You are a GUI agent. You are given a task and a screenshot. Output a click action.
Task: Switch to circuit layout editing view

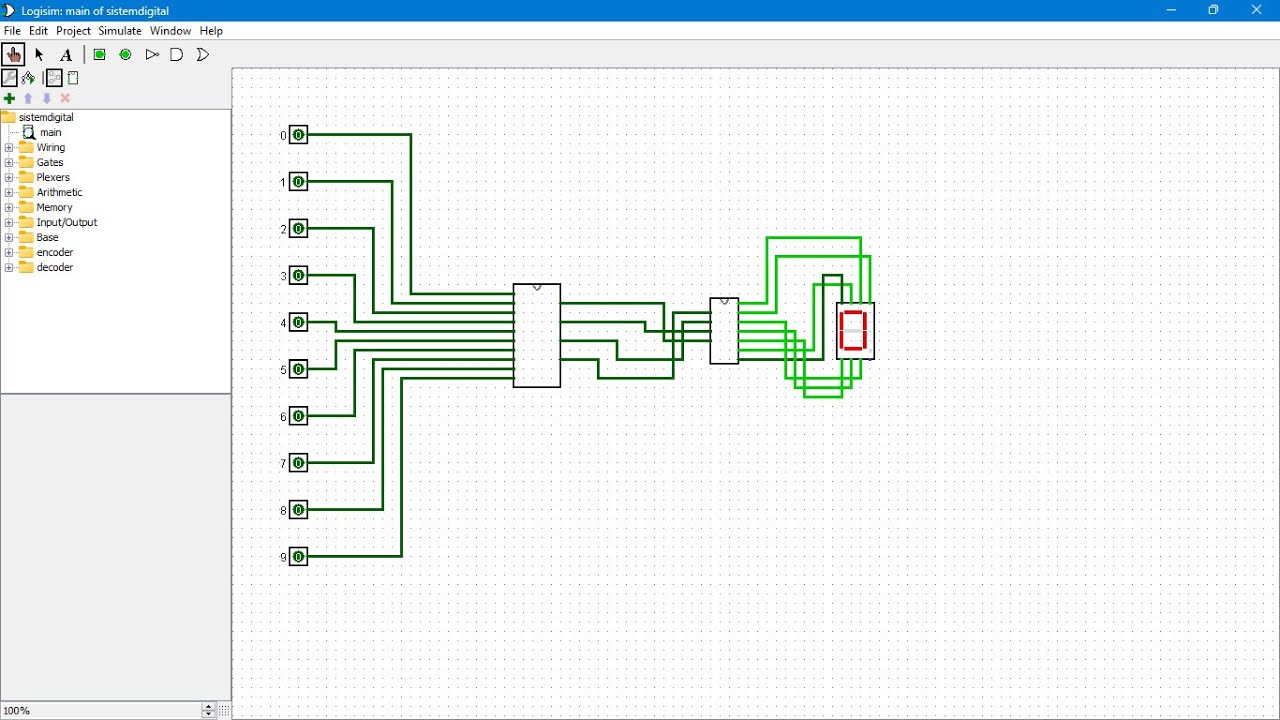click(54, 78)
